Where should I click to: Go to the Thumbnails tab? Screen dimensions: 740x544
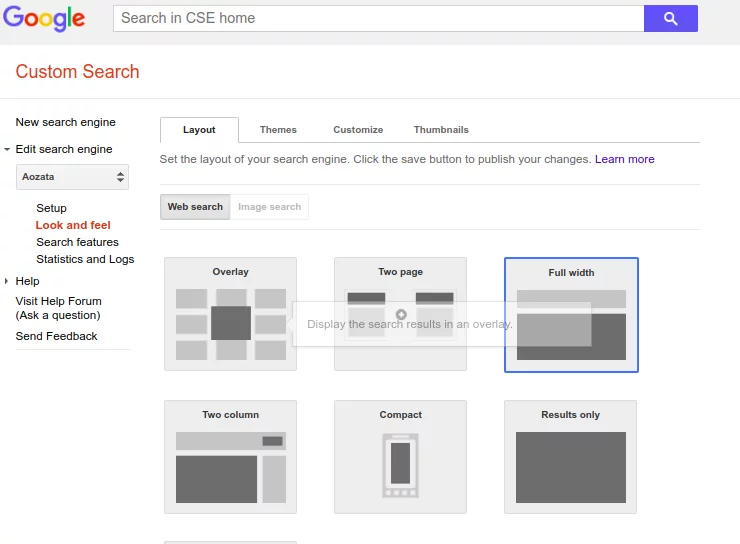point(441,130)
